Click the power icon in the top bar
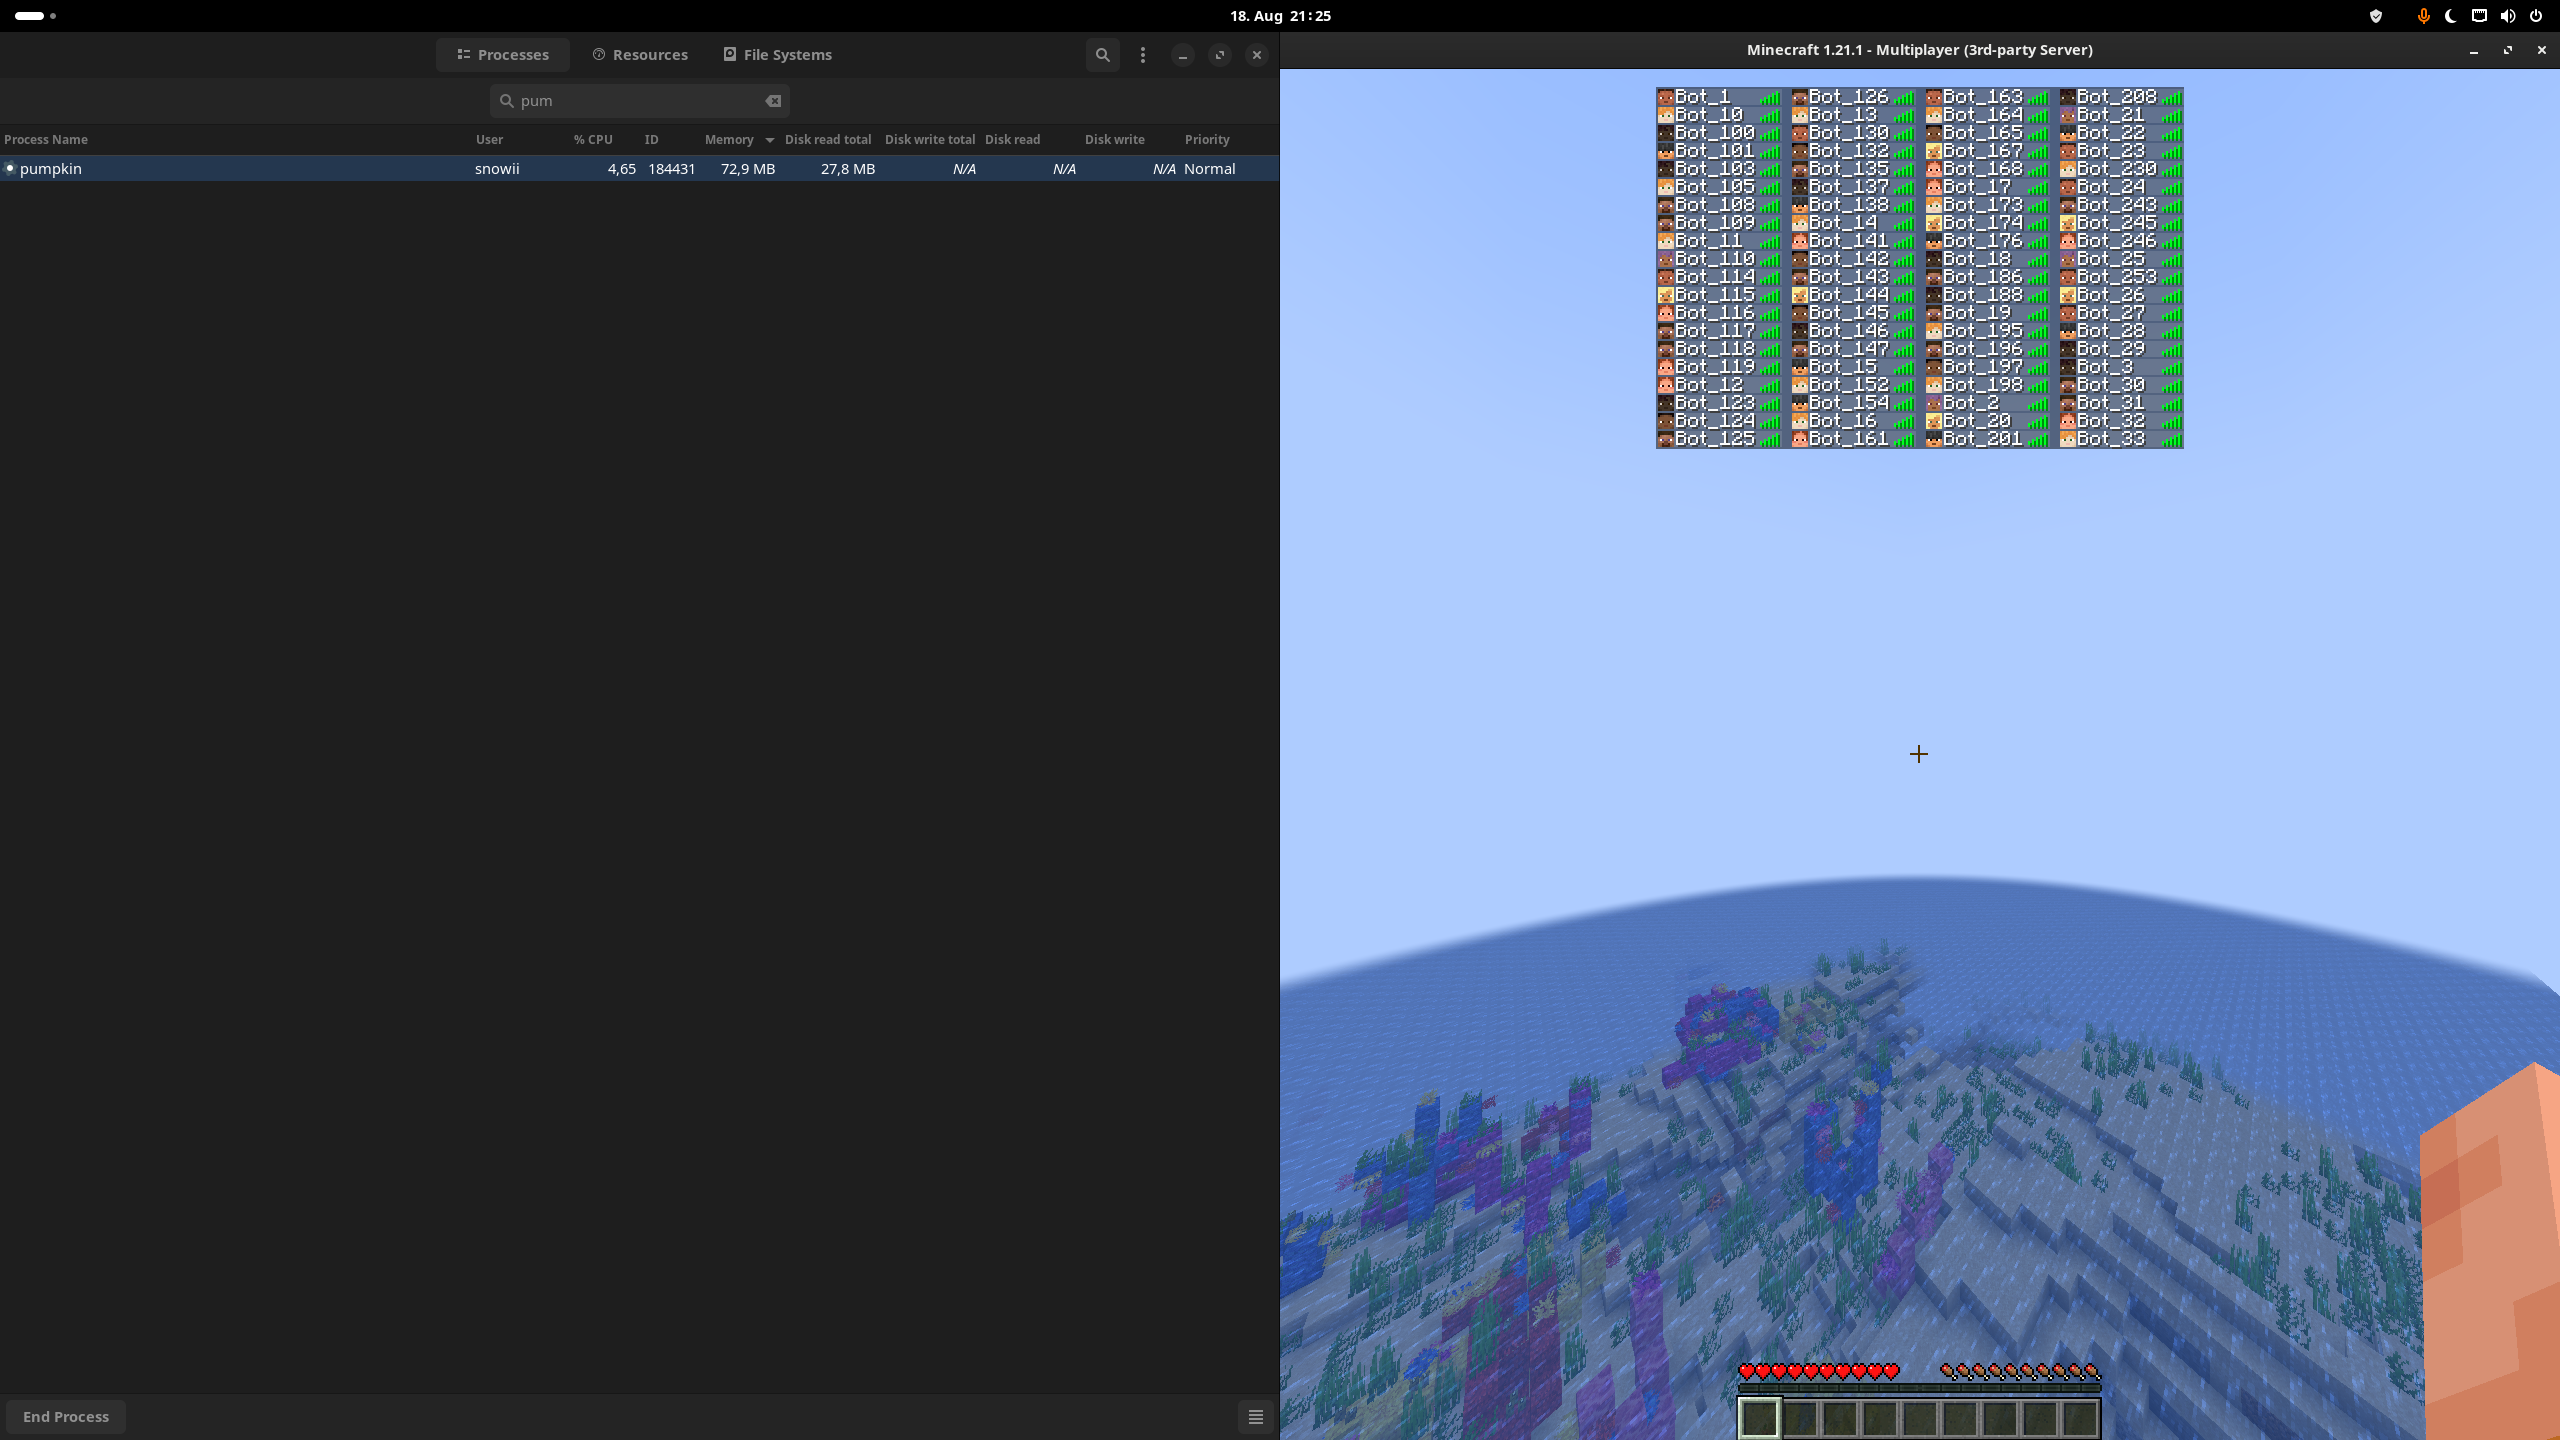The image size is (2560, 1440). (x=2536, y=16)
